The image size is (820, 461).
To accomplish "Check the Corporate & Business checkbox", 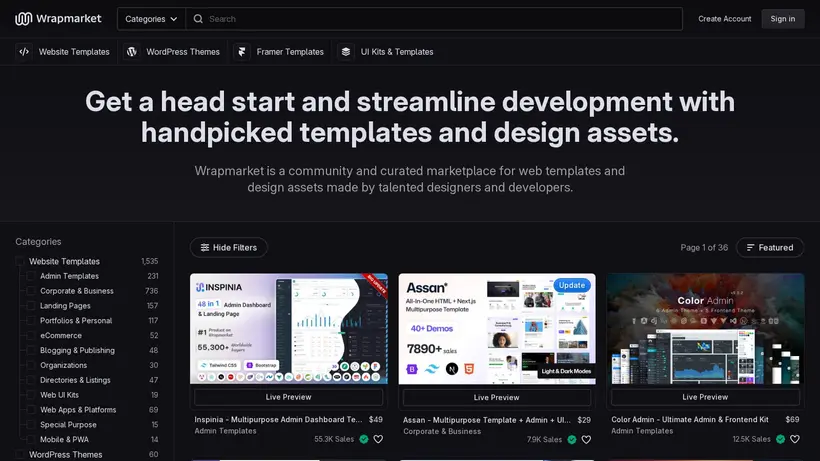I will 31,291.
